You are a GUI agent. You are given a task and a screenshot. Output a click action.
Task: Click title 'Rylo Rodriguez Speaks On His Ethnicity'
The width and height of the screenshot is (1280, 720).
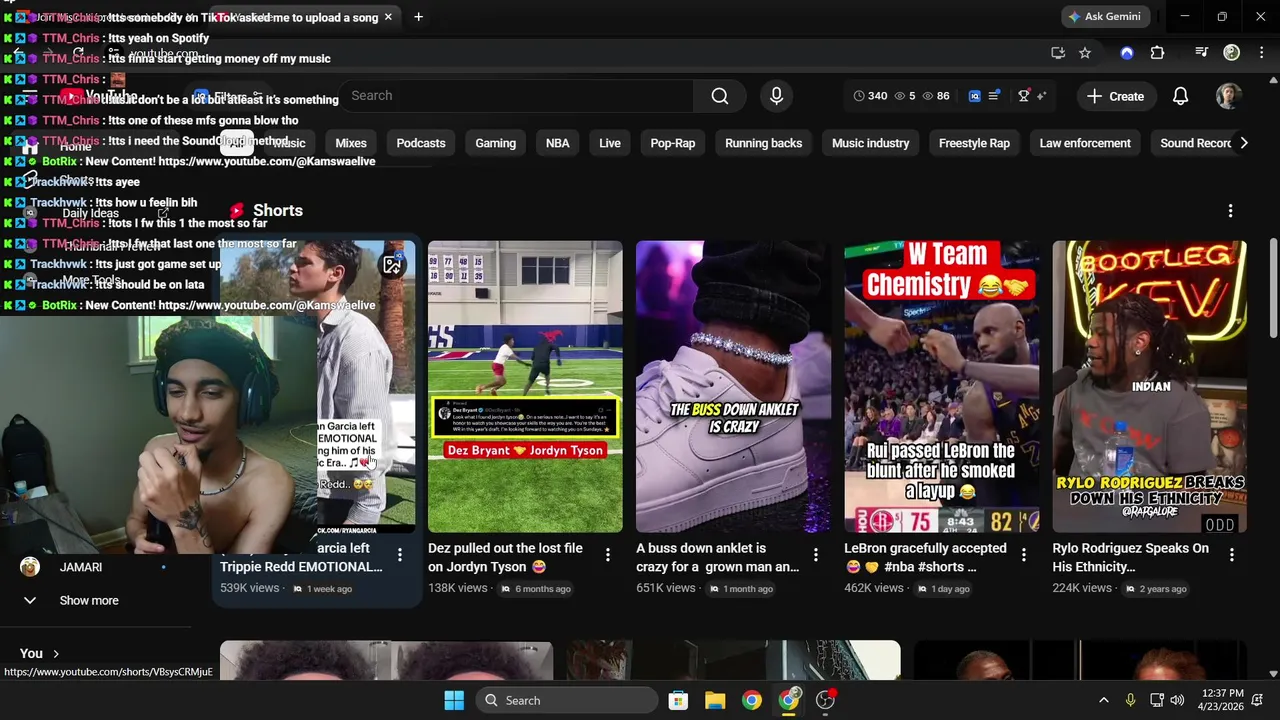click(x=1130, y=557)
